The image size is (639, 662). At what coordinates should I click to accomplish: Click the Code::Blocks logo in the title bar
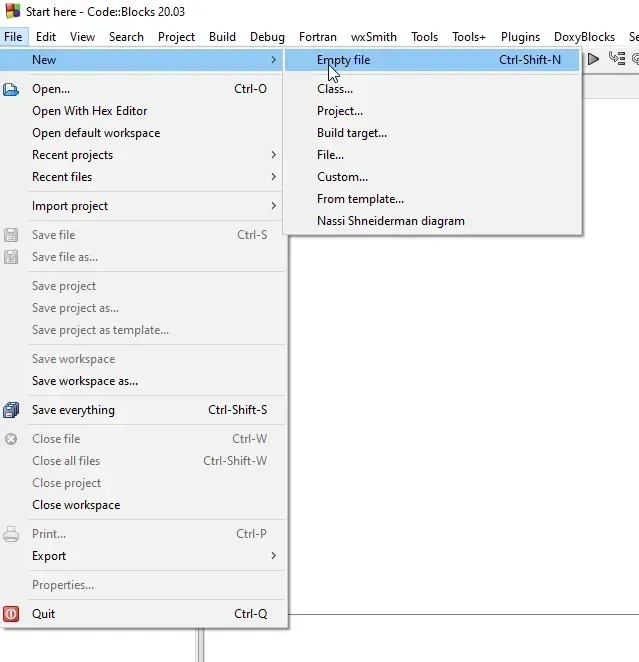pyautogui.click(x=12, y=11)
